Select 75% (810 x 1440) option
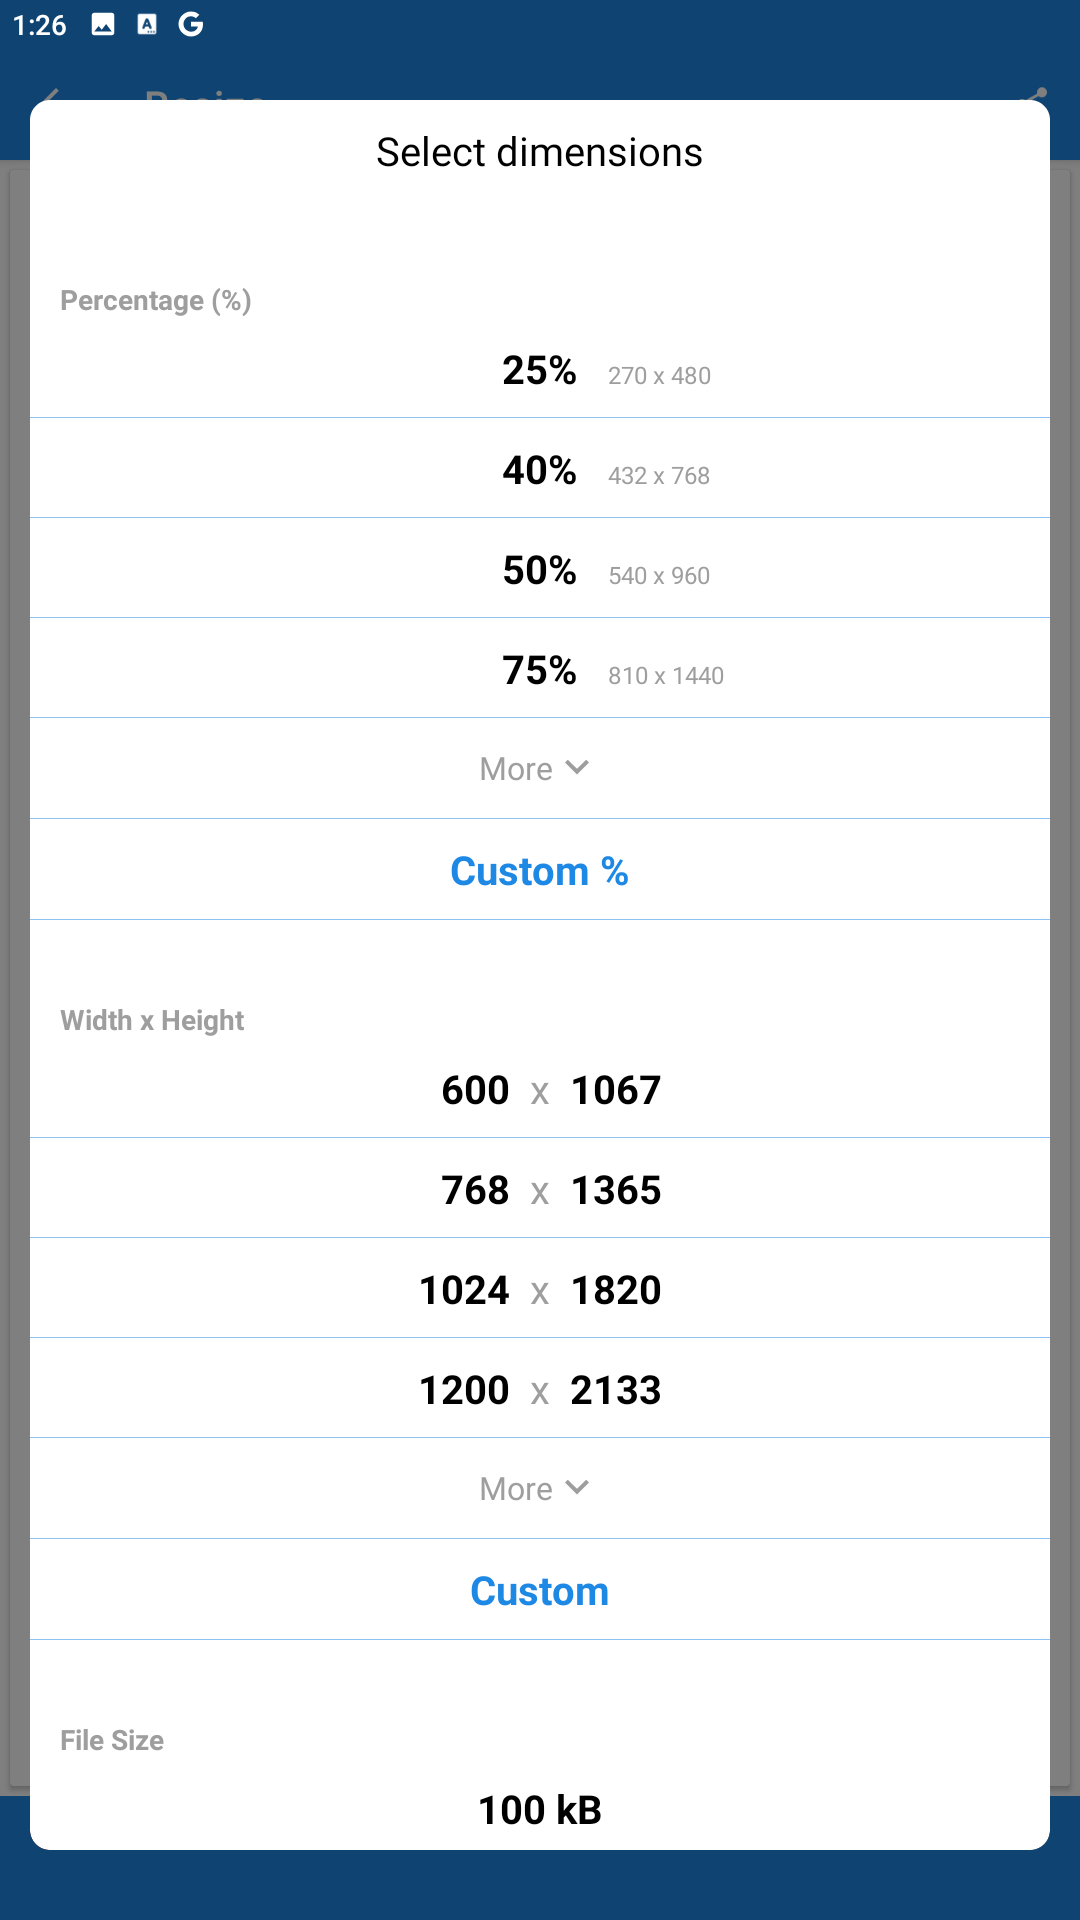This screenshot has width=1080, height=1920. click(540, 671)
